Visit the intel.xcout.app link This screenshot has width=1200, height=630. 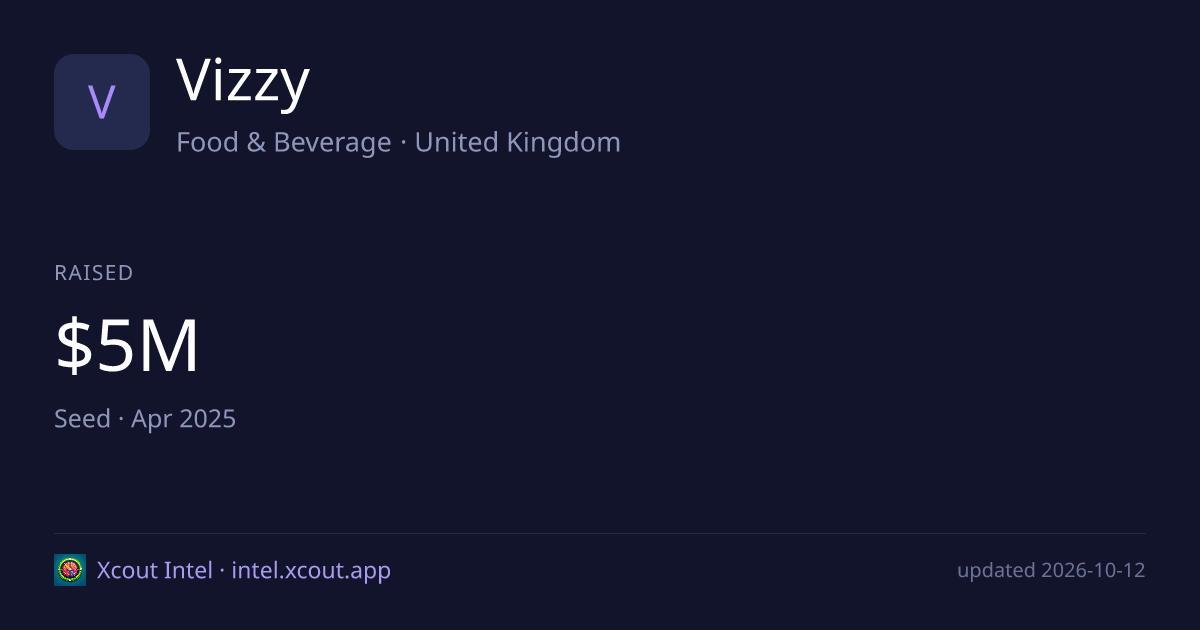click(311, 571)
